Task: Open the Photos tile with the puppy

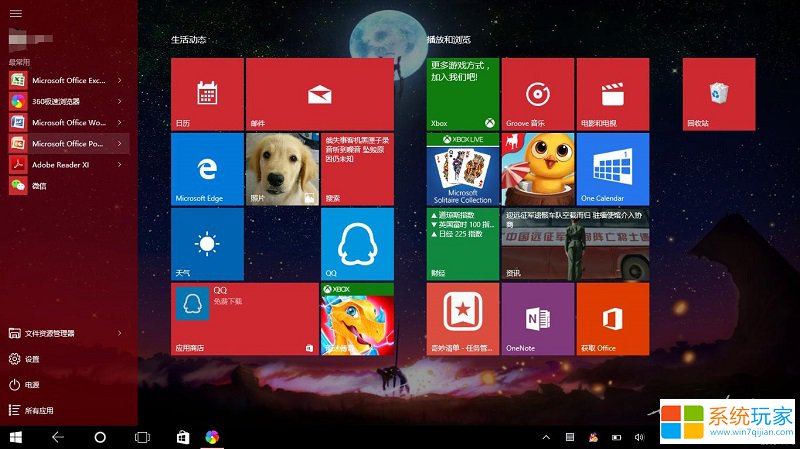Action: click(282, 169)
